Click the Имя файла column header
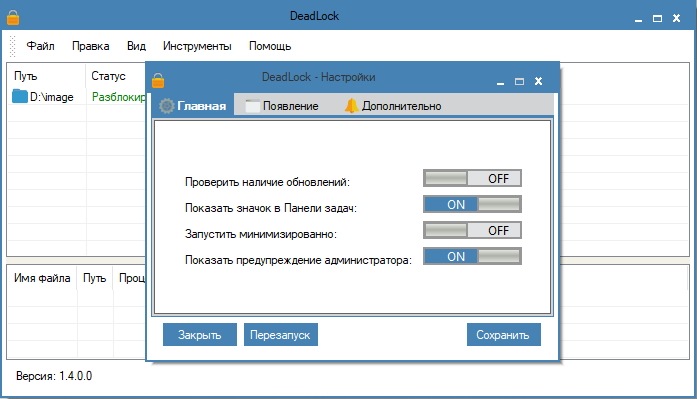The height and width of the screenshot is (399, 697). point(42,278)
